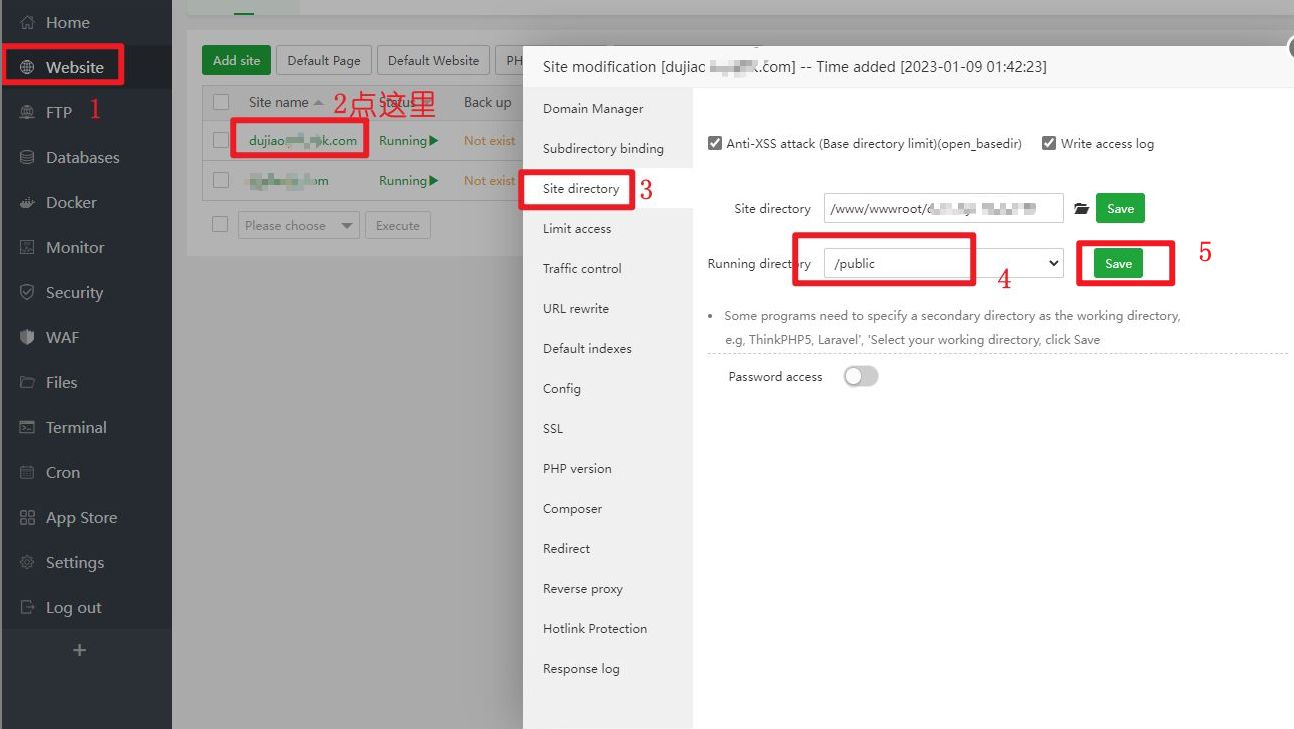Viewport: 1294px width, 729px height.
Task: Check select-all checkbox in site table header
Action: (221, 102)
